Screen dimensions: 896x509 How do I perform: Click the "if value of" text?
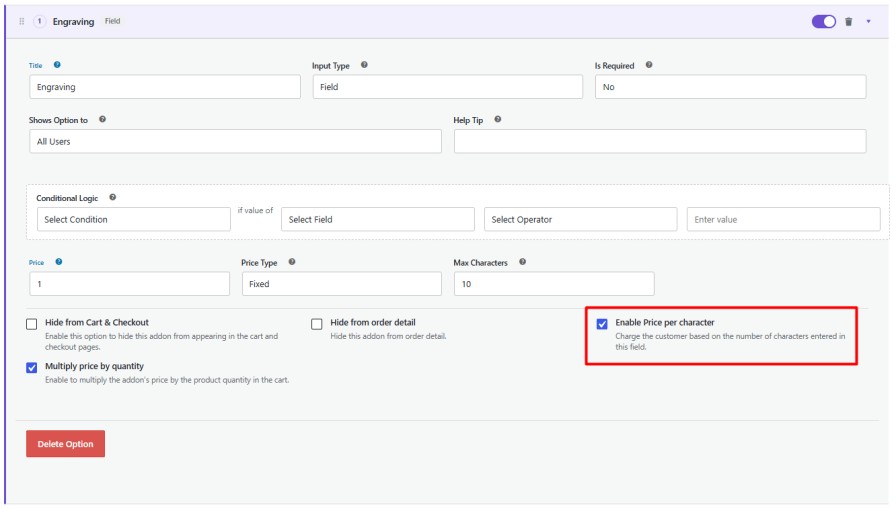point(255,210)
